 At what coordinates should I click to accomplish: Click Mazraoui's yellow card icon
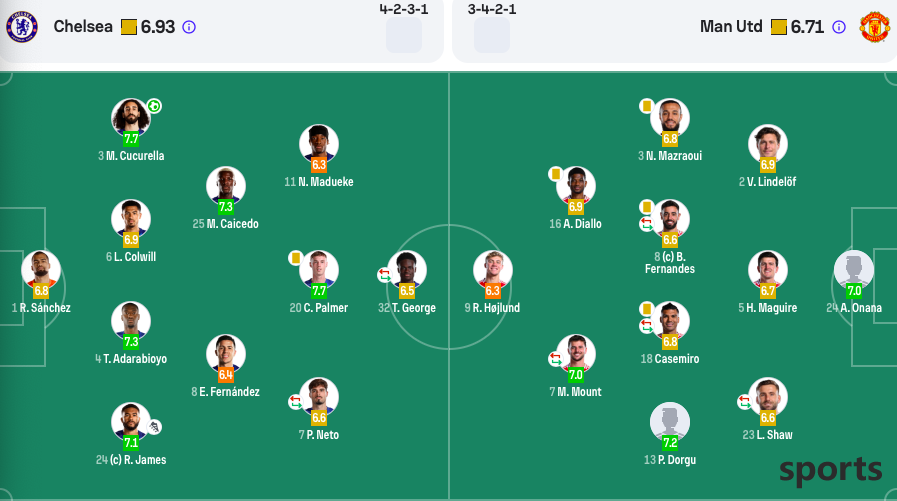646,106
